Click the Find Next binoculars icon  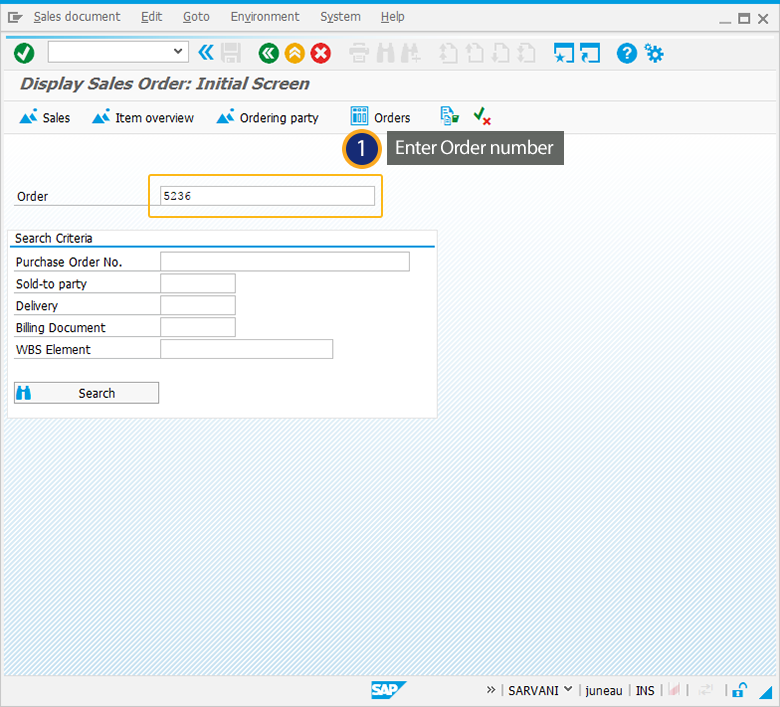[x=411, y=53]
